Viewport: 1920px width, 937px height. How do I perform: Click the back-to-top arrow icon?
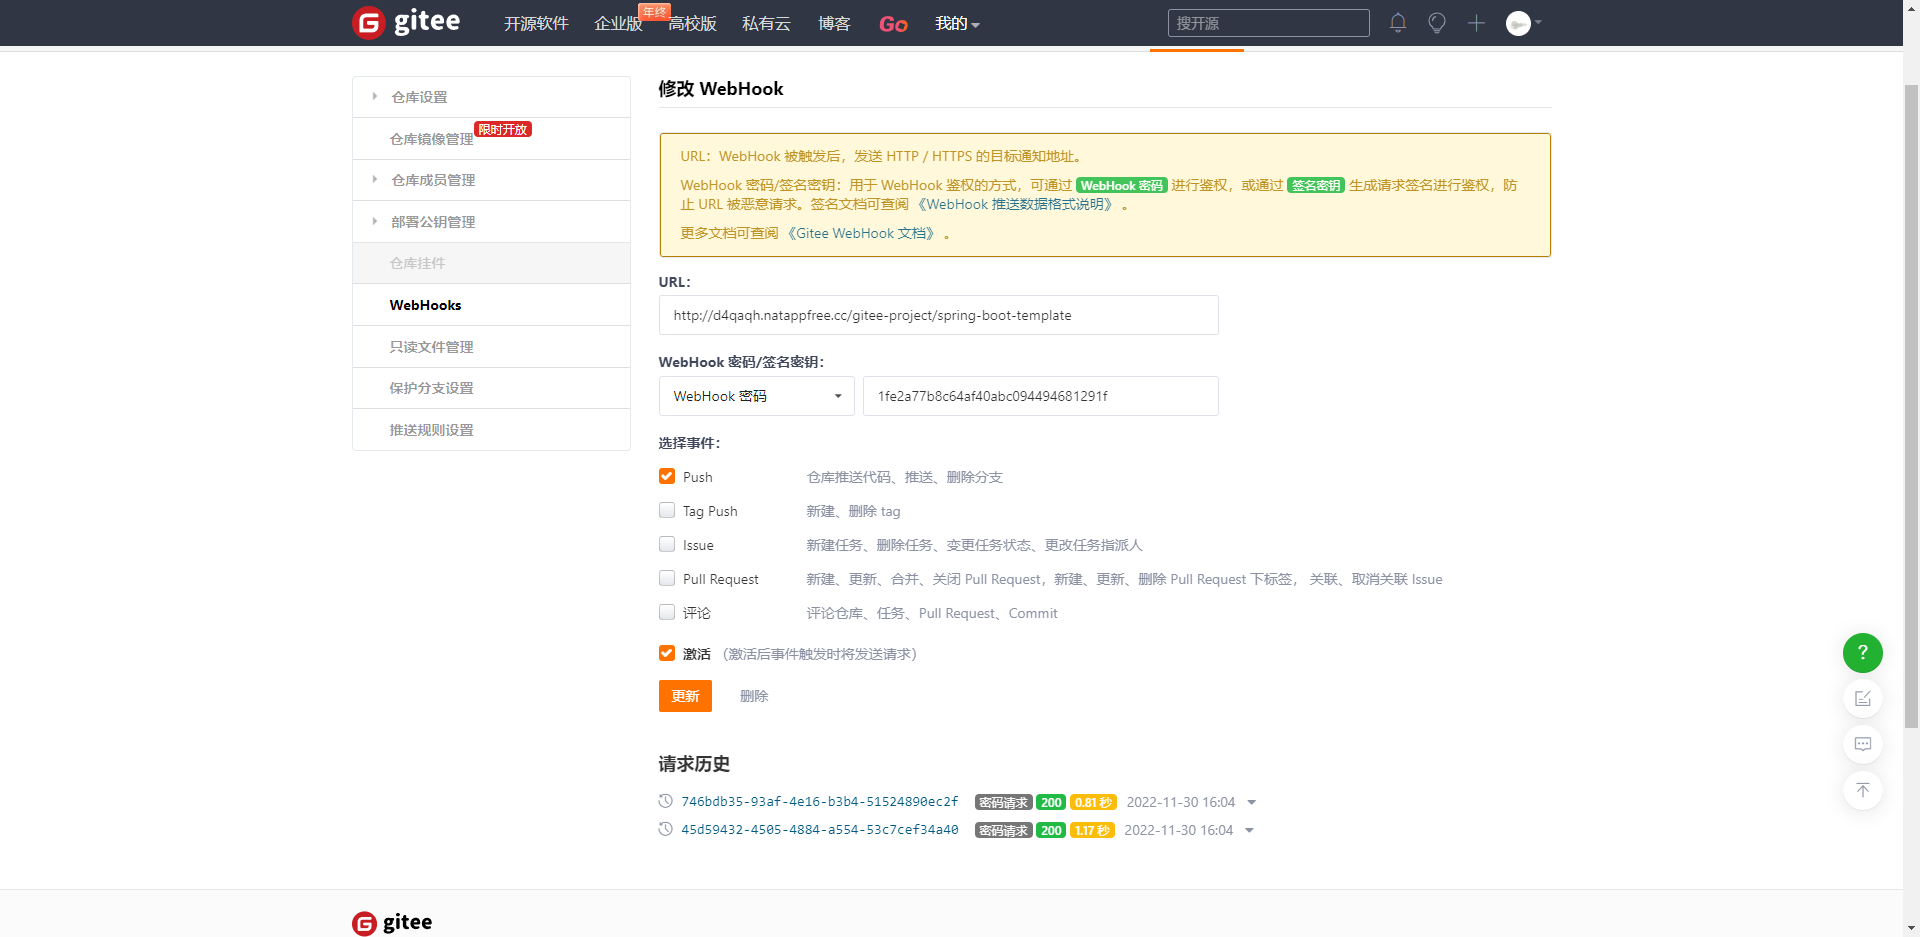[1862, 790]
